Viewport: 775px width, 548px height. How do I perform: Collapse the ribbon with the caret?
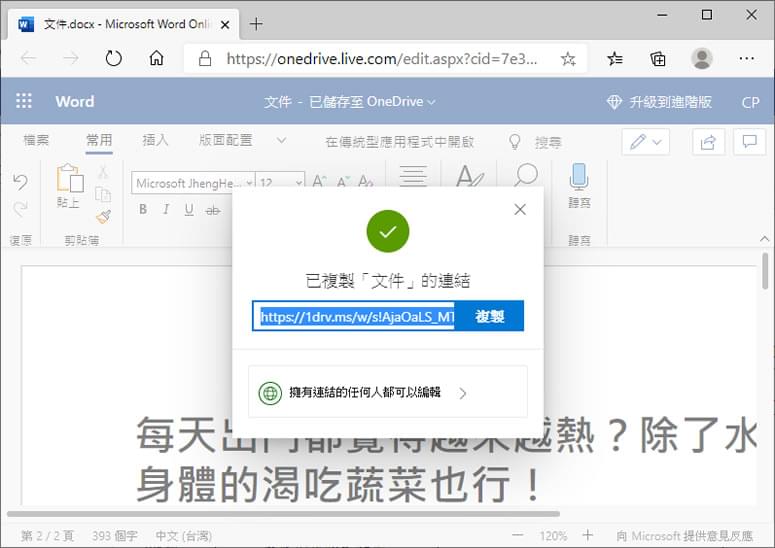click(x=764, y=239)
